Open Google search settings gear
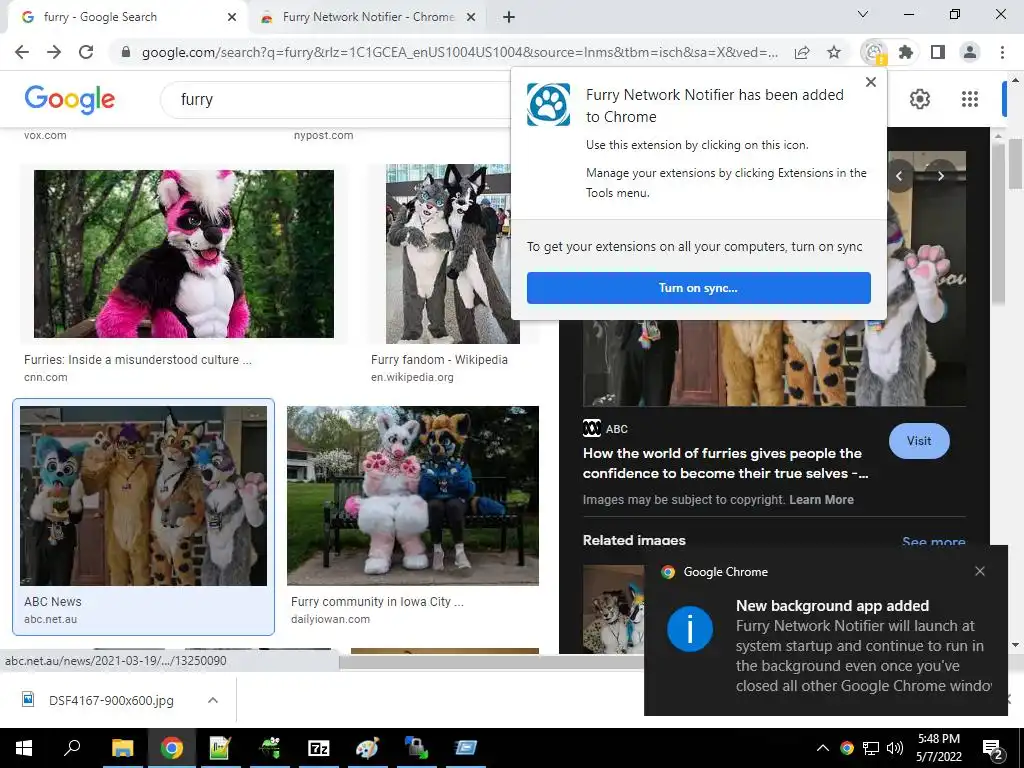This screenshot has width=1024, height=768. (x=920, y=99)
